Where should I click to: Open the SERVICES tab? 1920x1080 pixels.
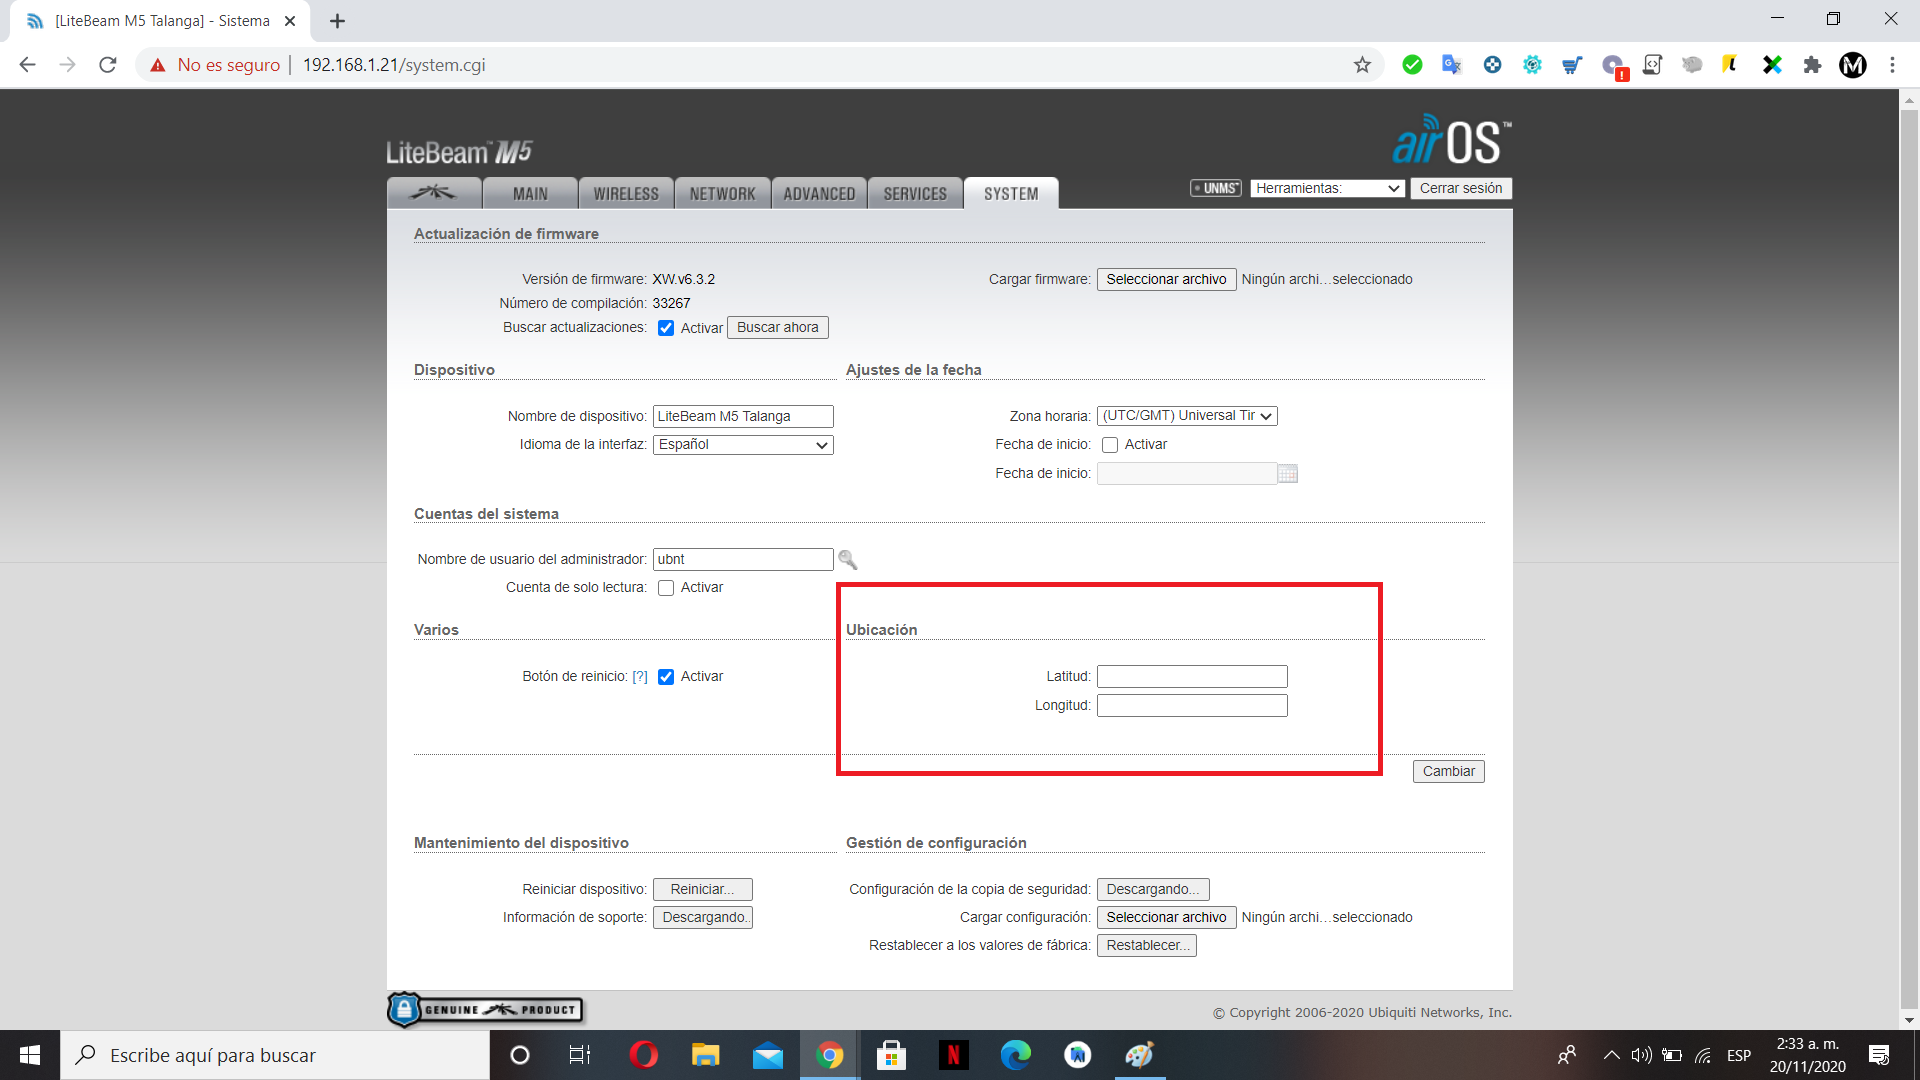click(x=915, y=193)
